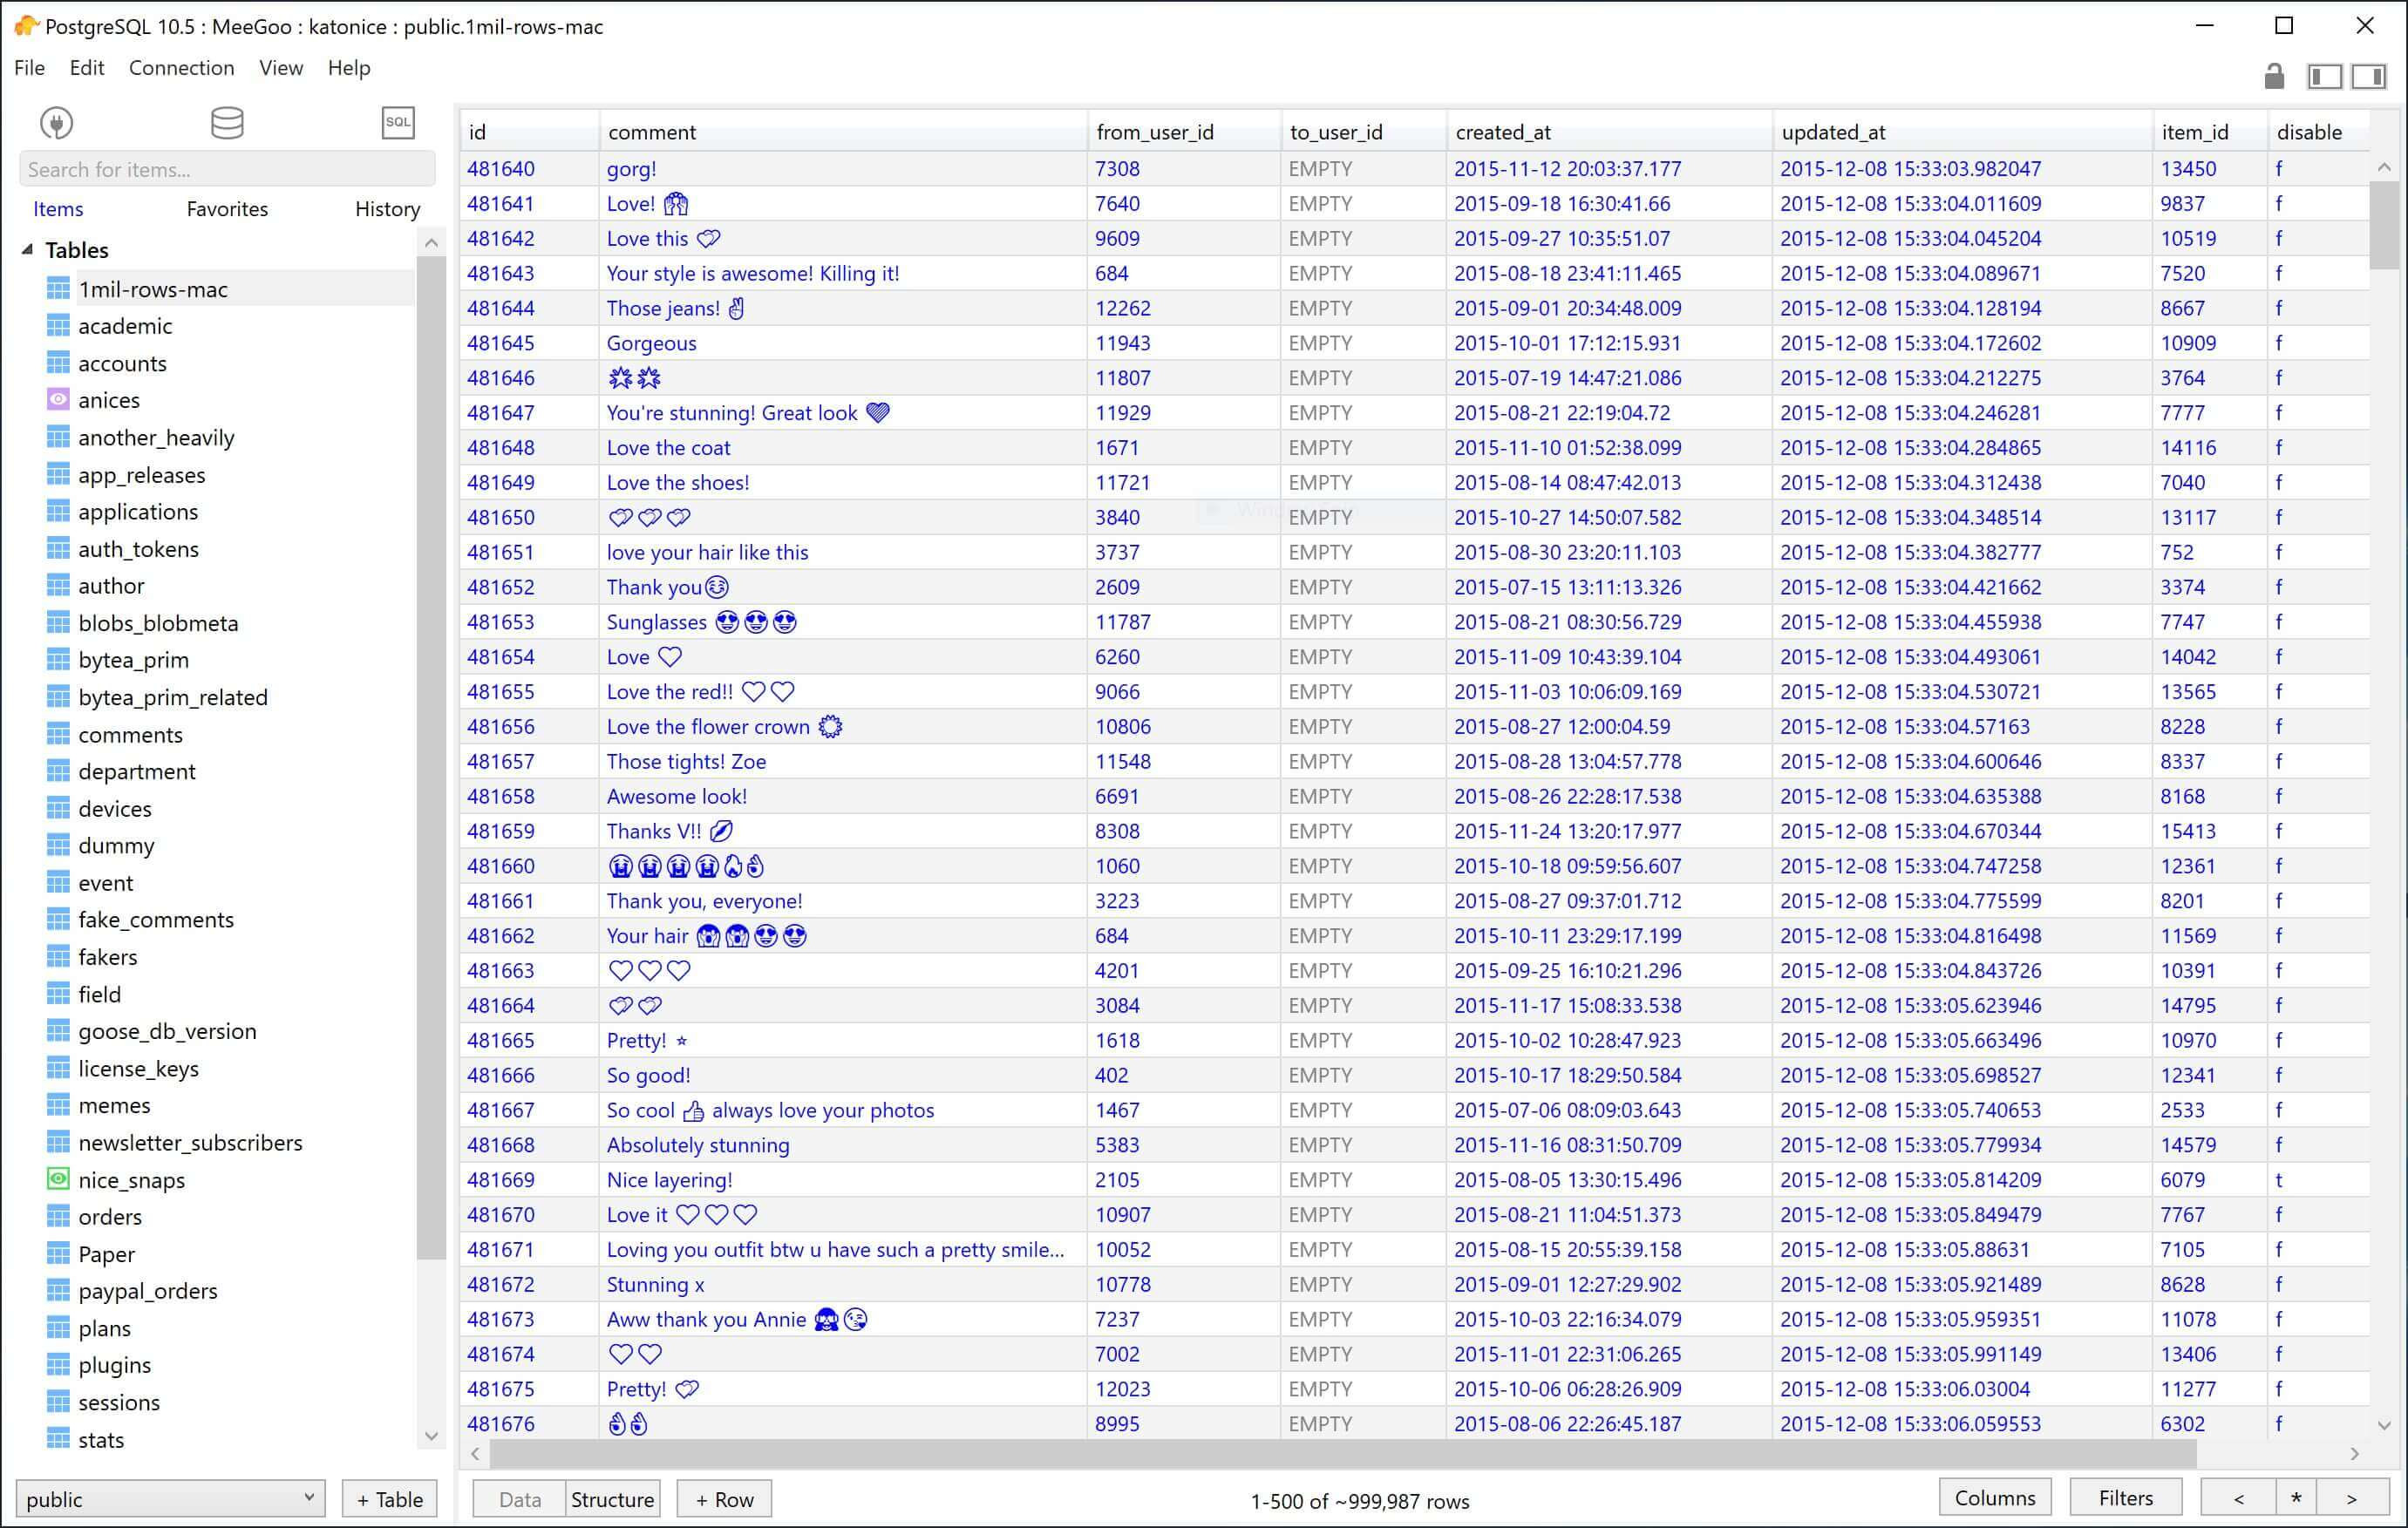Click the 1mil-rows-mac table icon

[59, 289]
